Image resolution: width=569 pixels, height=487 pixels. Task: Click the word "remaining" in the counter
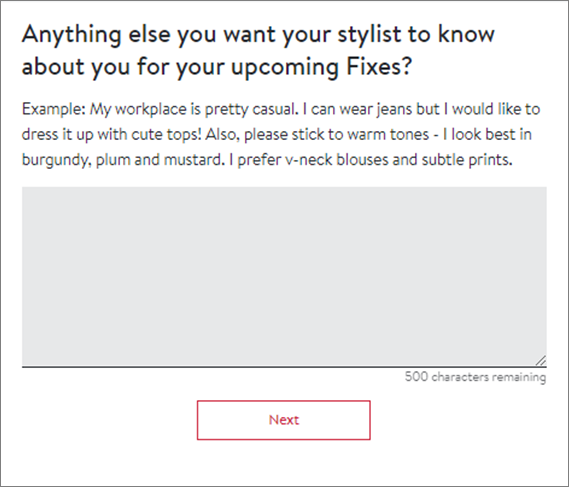(519, 377)
